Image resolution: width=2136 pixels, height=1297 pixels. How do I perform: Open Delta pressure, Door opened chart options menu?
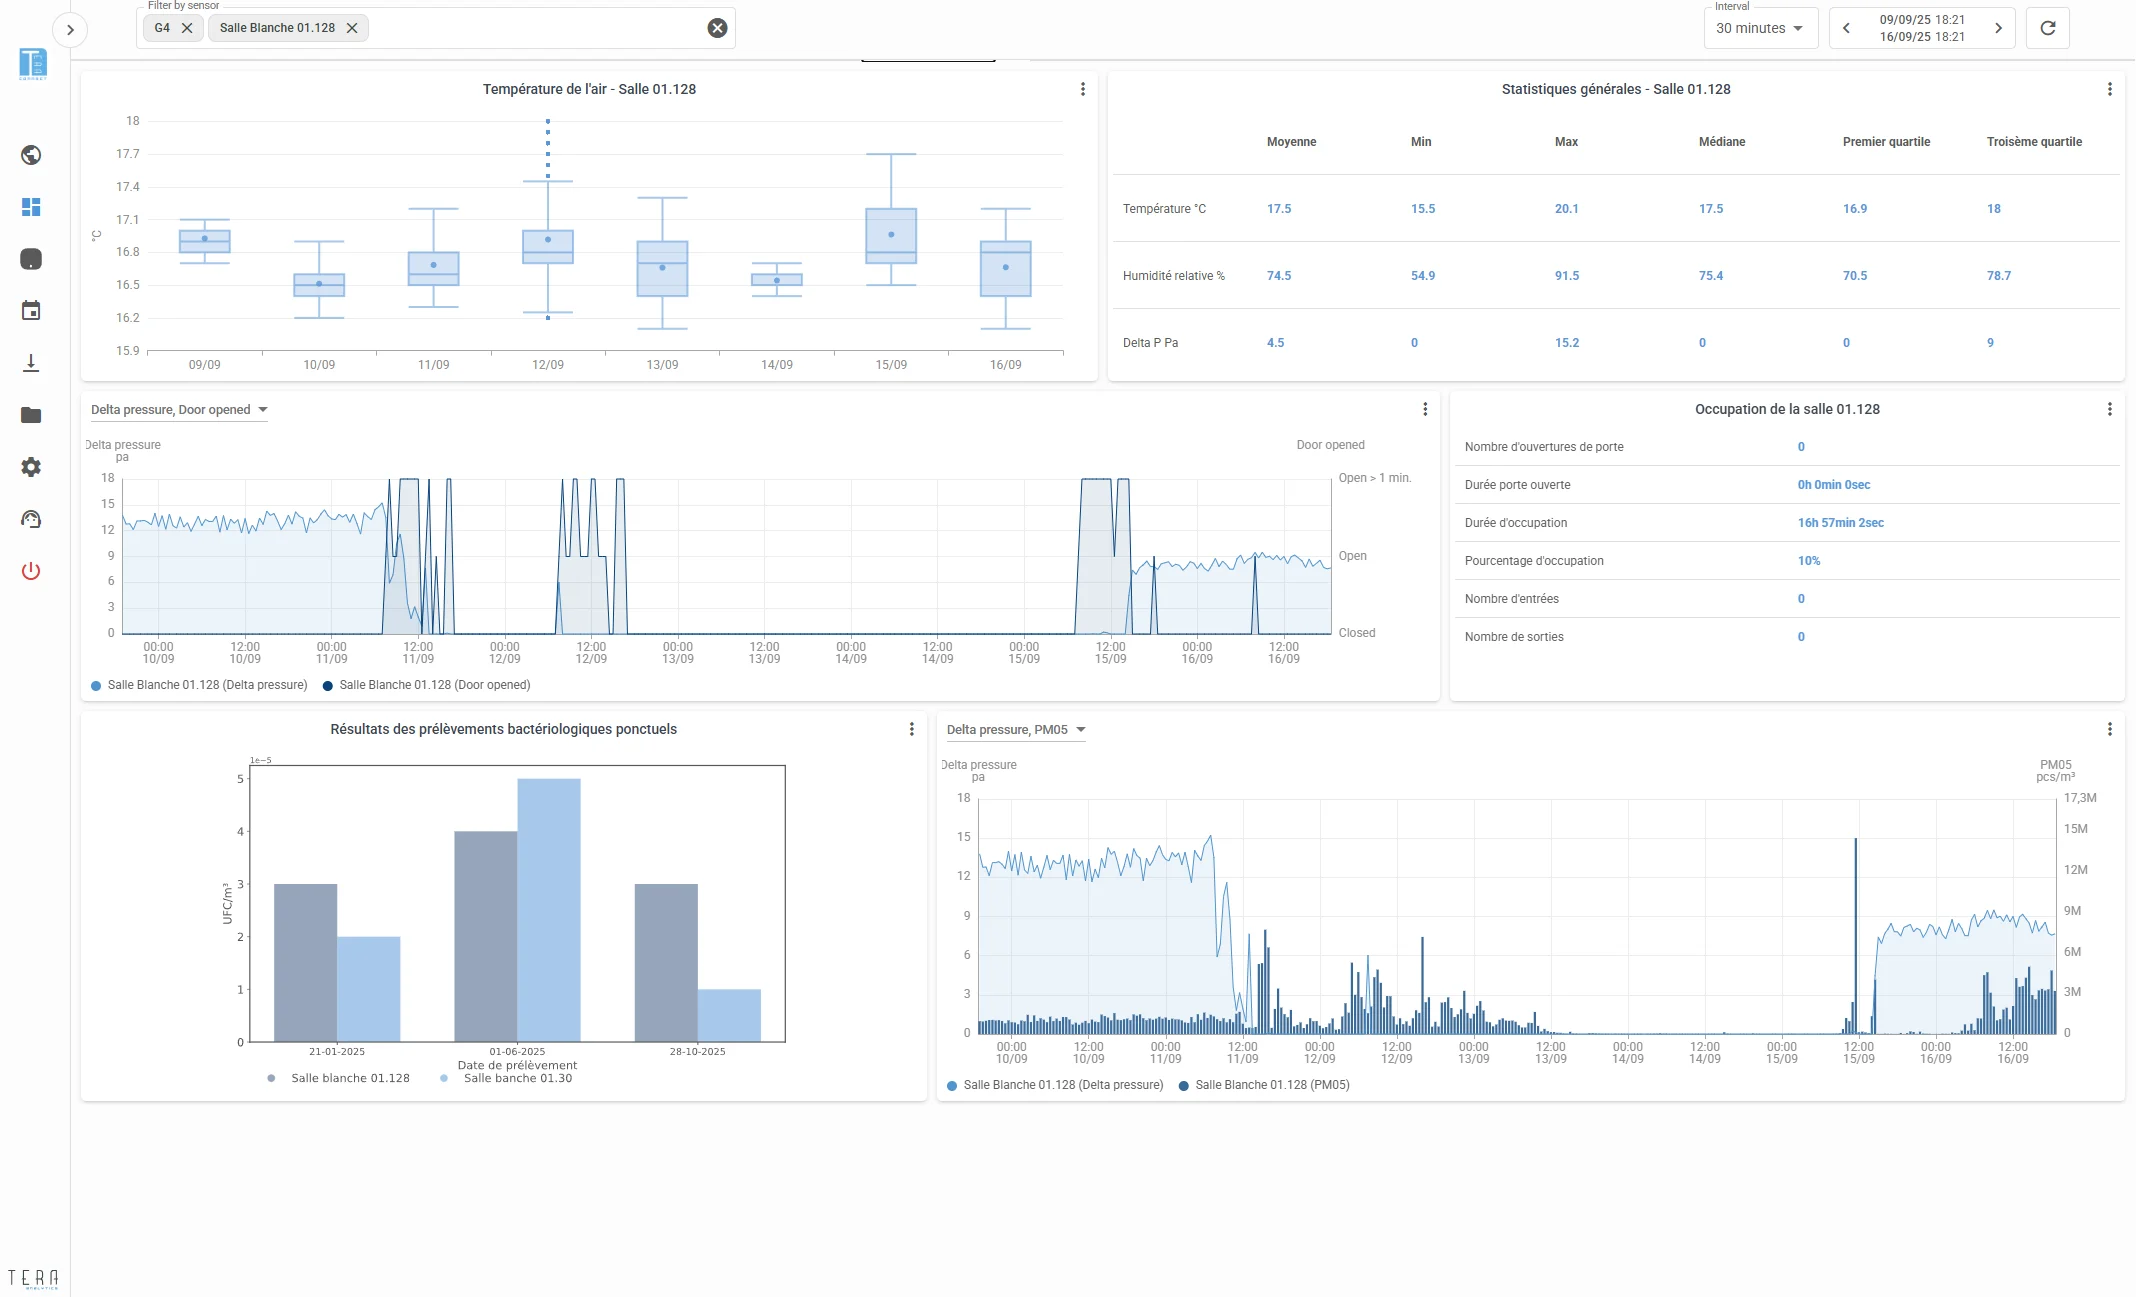coord(1425,409)
